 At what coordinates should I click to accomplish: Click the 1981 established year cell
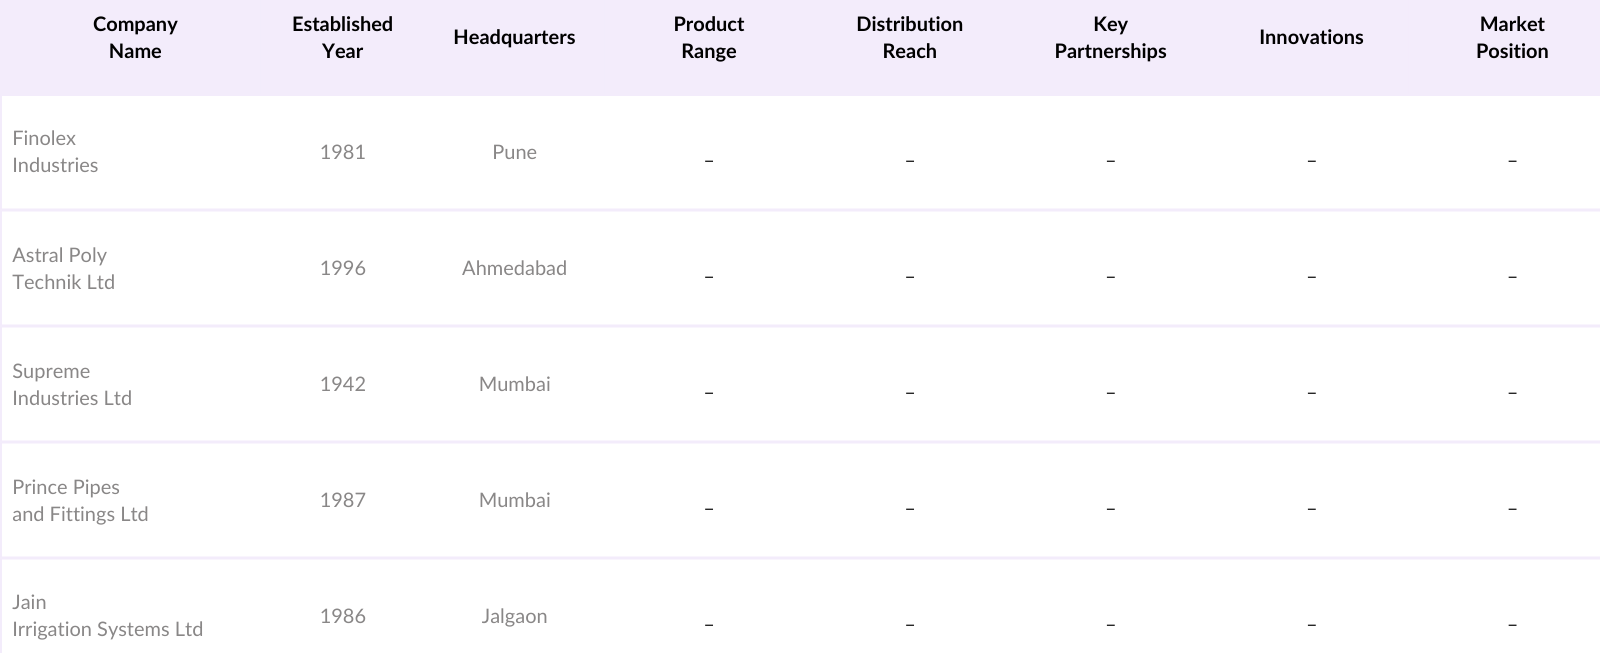342,152
